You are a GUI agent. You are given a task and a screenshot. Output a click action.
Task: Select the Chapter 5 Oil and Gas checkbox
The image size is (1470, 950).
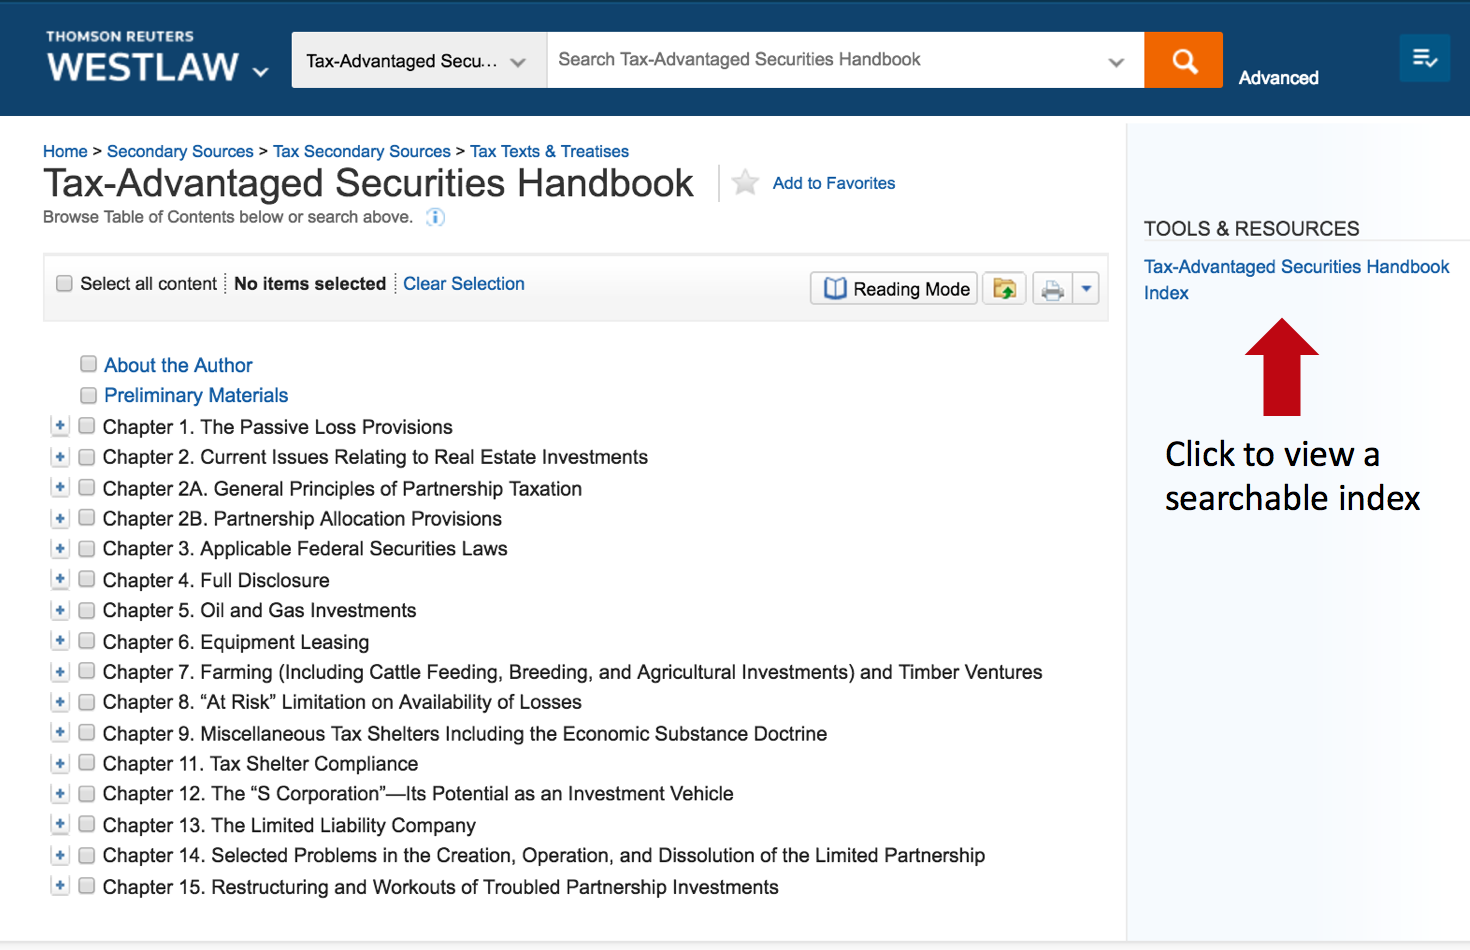pos(87,610)
